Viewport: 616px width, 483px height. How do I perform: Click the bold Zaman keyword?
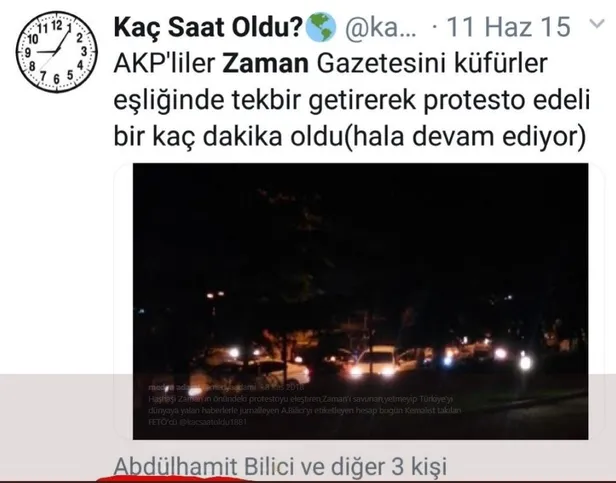coord(266,64)
